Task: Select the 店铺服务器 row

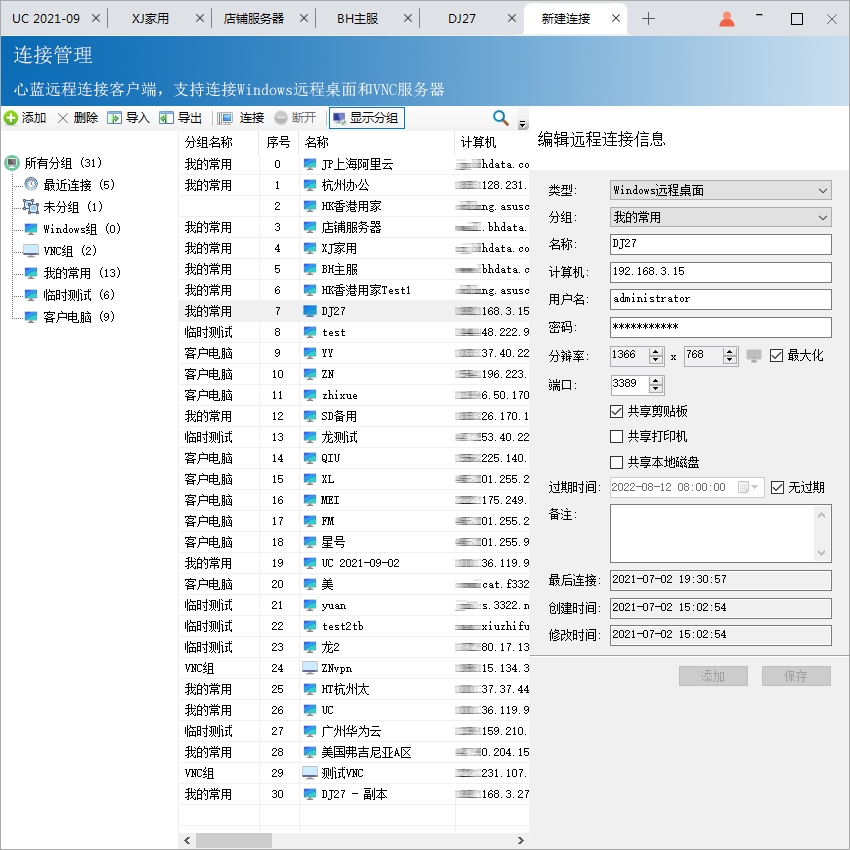Action: (x=354, y=227)
